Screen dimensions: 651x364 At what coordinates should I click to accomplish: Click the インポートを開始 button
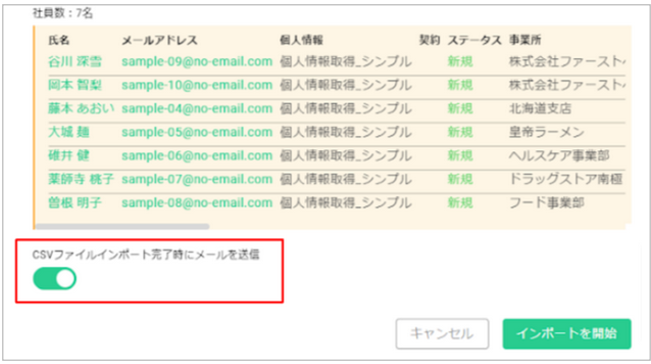[567, 334]
